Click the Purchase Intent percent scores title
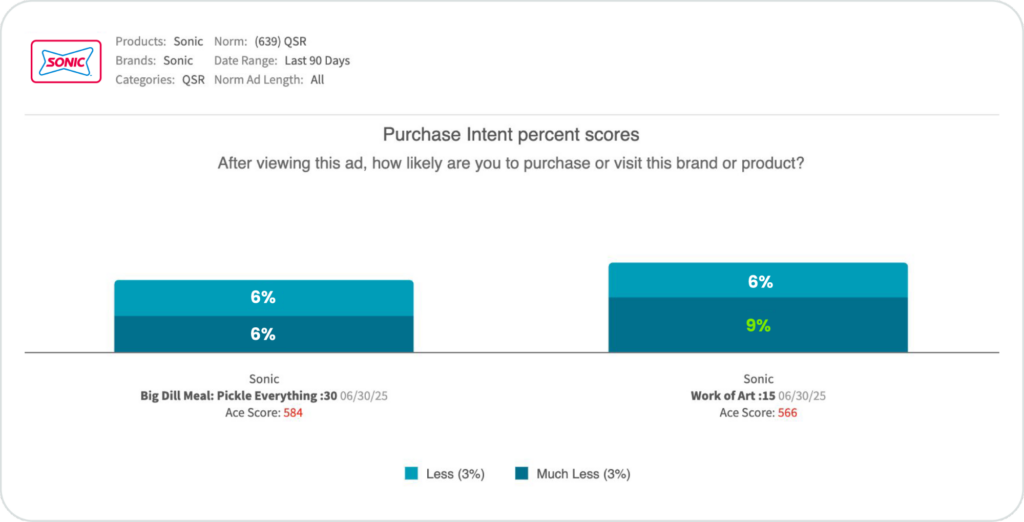The height and width of the screenshot is (522, 1024). (x=511, y=135)
